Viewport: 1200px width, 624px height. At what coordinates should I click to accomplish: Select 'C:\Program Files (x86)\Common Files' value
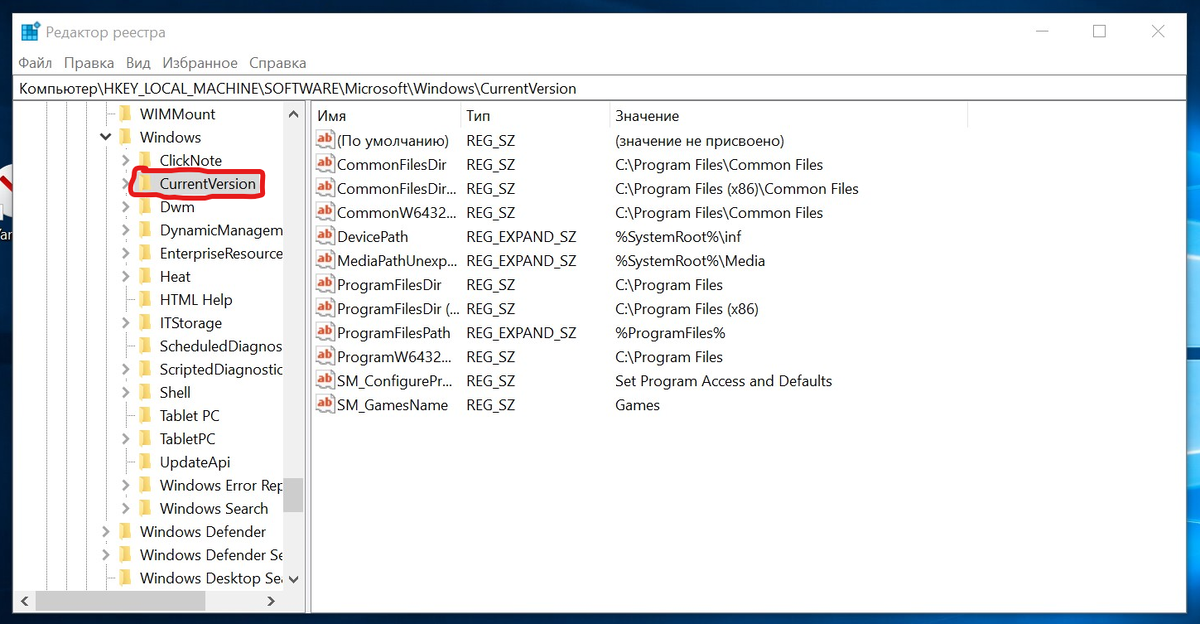tap(737, 188)
